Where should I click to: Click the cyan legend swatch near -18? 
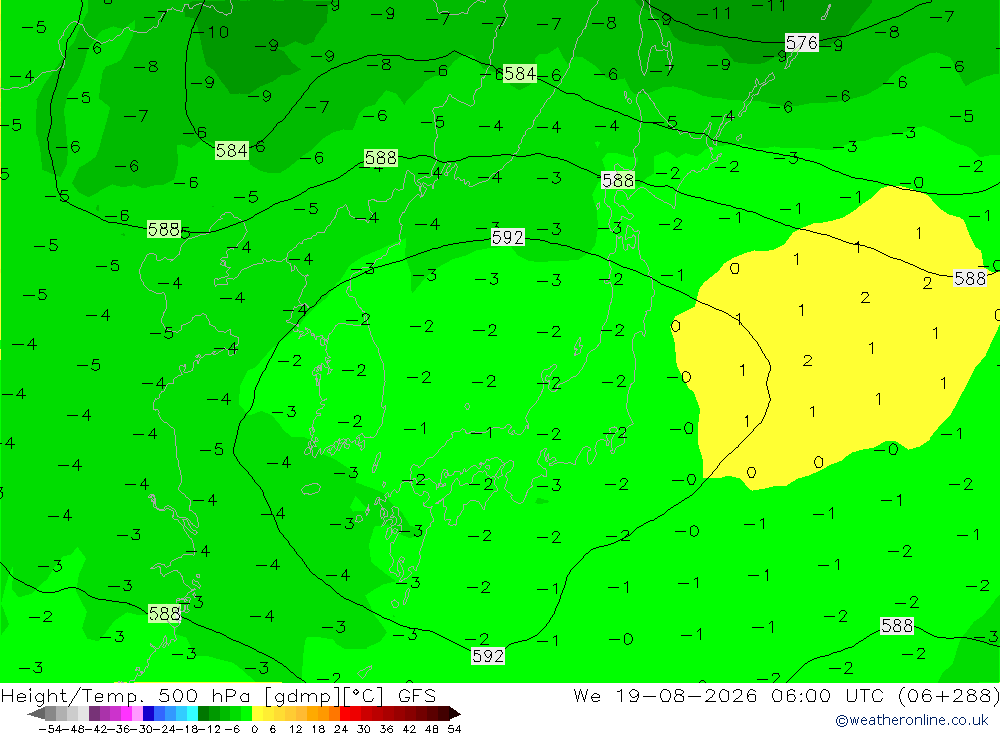tap(192, 714)
